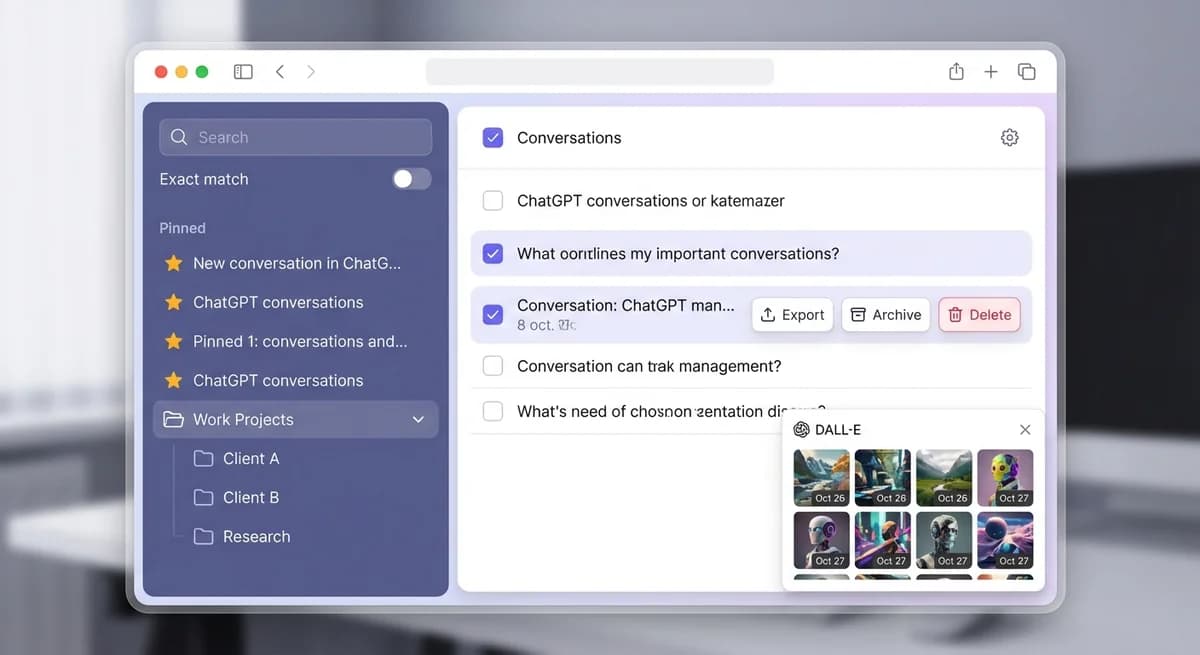The image size is (1200, 655).
Task: Click the browser address bar
Action: click(600, 72)
